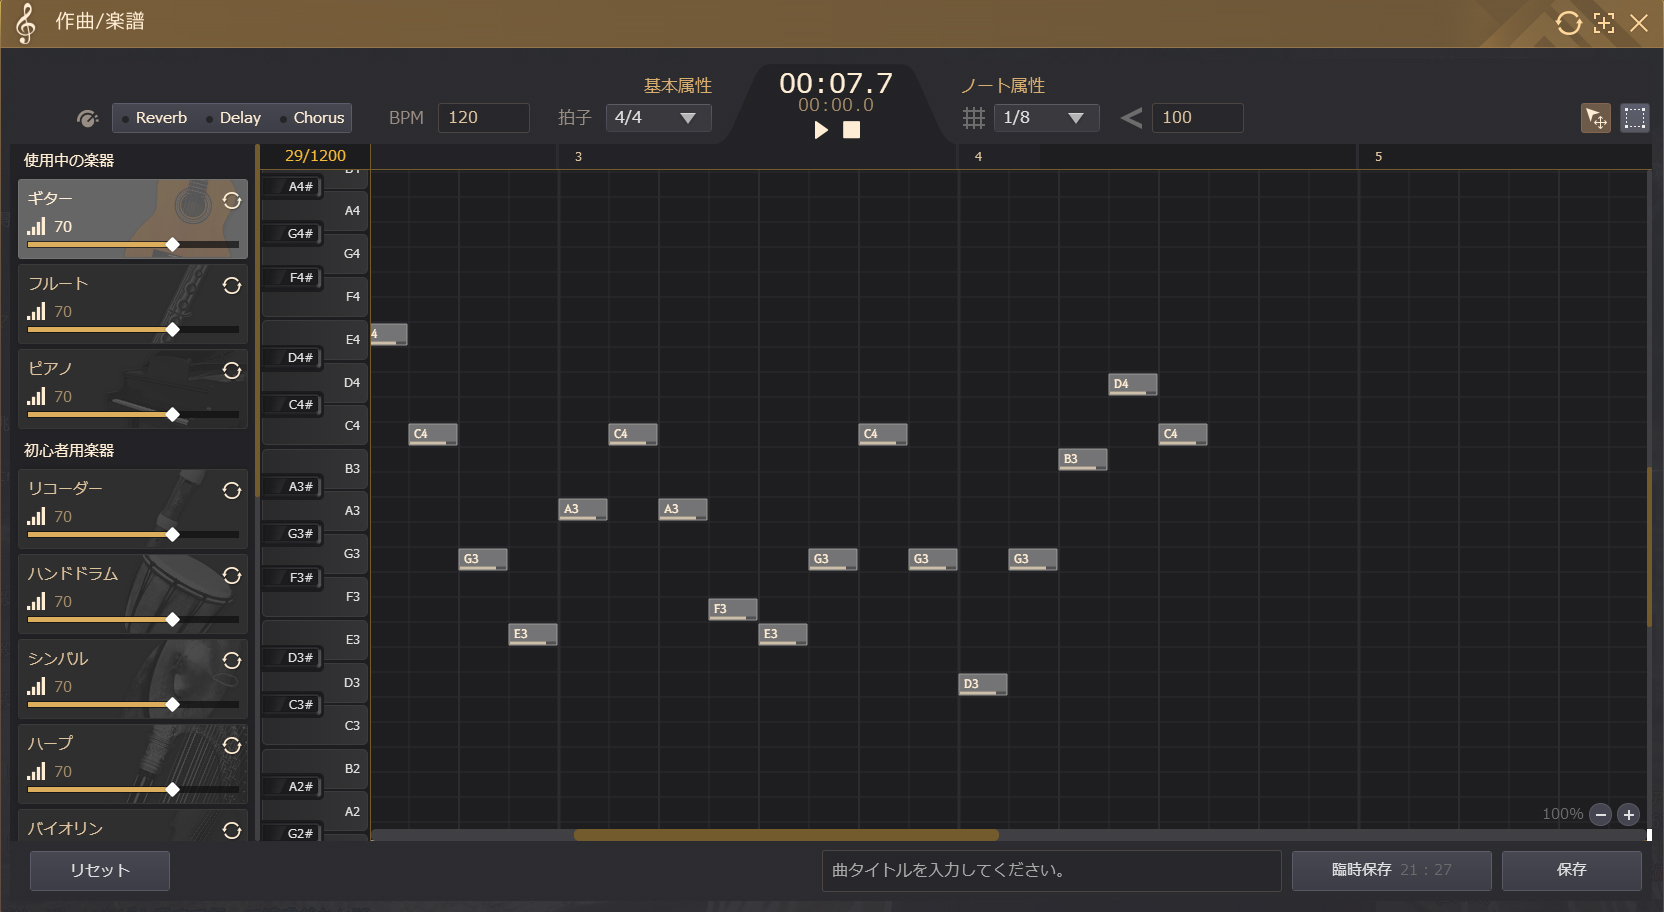Click the refresh icon in title bar
This screenshot has width=1664, height=912.
point(1568,23)
